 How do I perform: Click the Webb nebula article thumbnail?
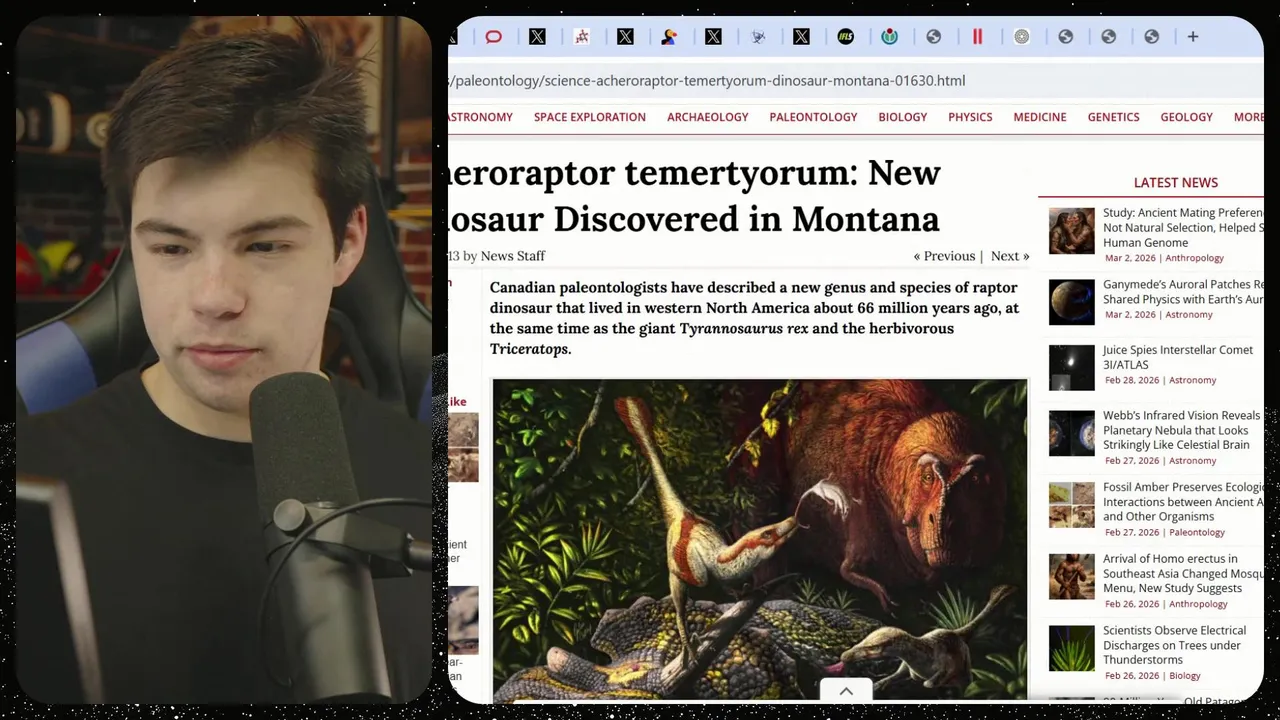(x=1071, y=433)
